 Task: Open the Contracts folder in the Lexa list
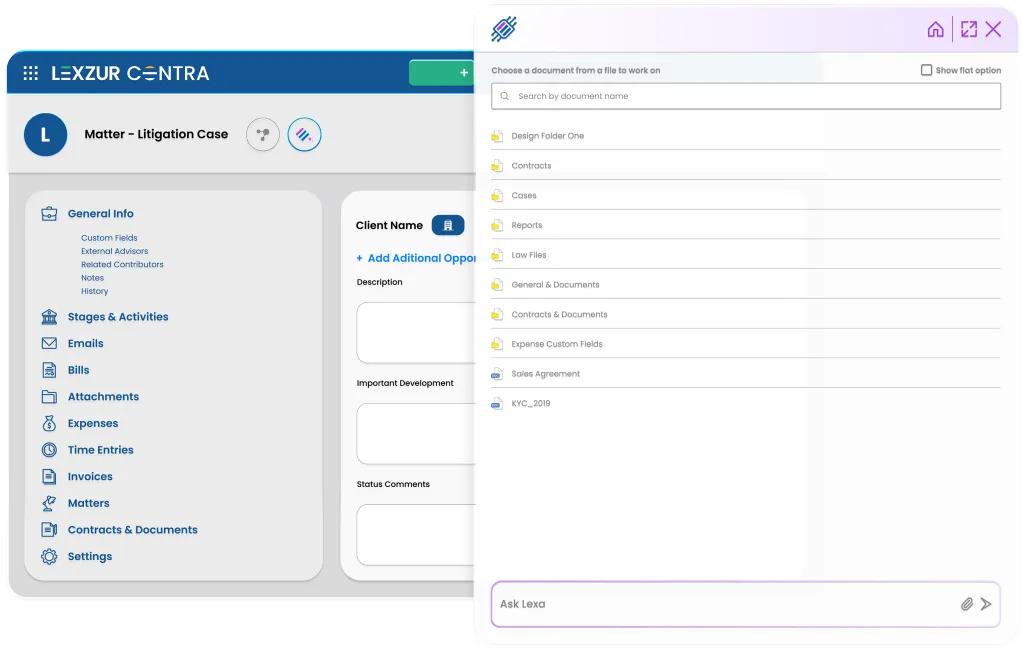click(746, 166)
